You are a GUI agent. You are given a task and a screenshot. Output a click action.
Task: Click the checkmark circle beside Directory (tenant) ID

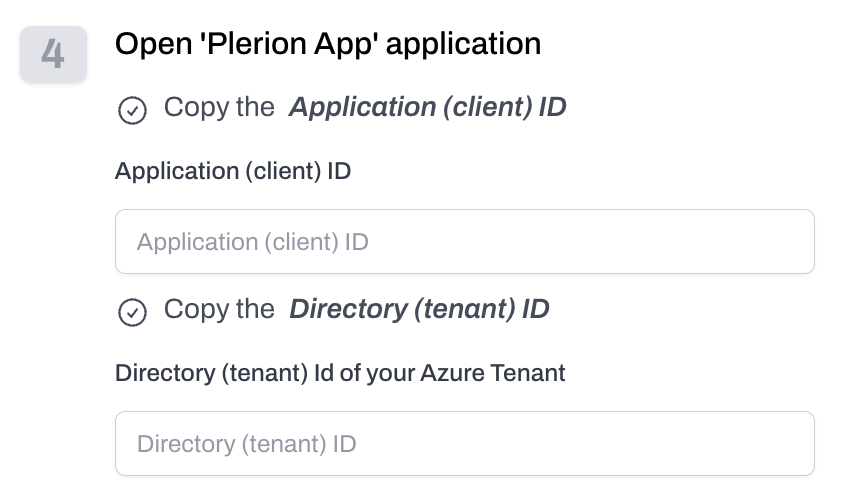coord(132,312)
